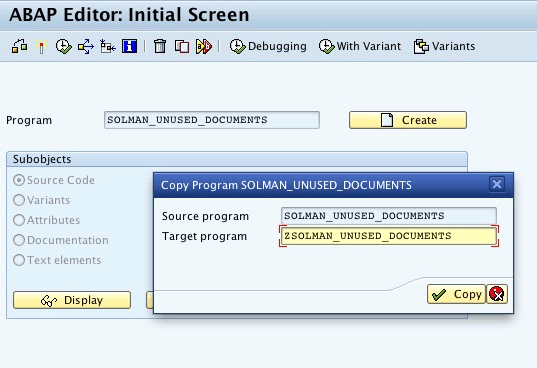
Task: Confirm with the Copy button in dialog
Action: tap(457, 294)
